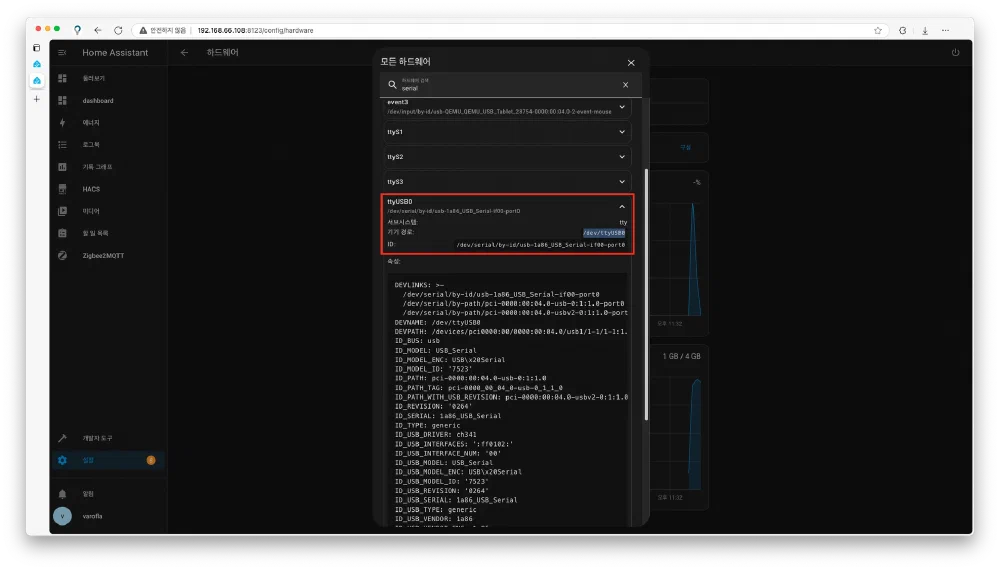Open developer tools hammer icon

click(62, 438)
